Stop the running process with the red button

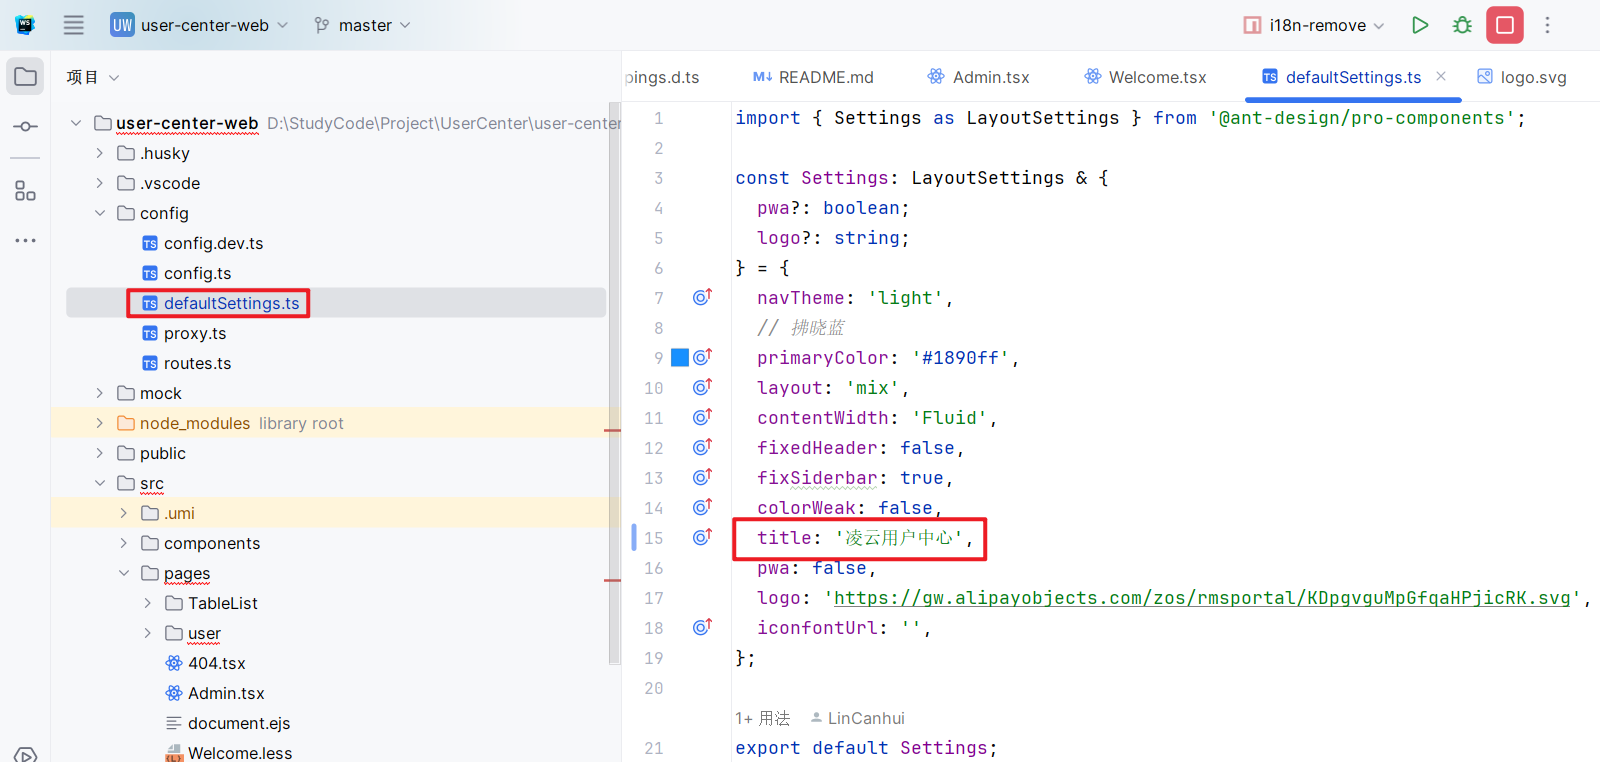point(1504,25)
